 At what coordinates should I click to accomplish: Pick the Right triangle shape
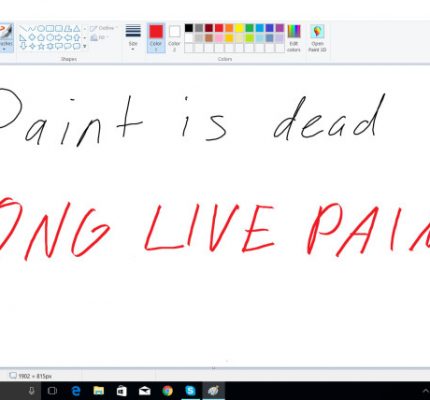23,37
